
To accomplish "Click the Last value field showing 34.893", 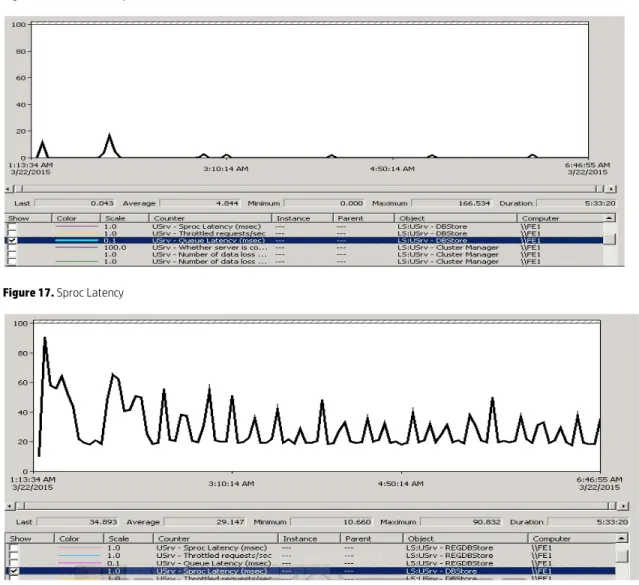I will pyautogui.click(x=77, y=522).
